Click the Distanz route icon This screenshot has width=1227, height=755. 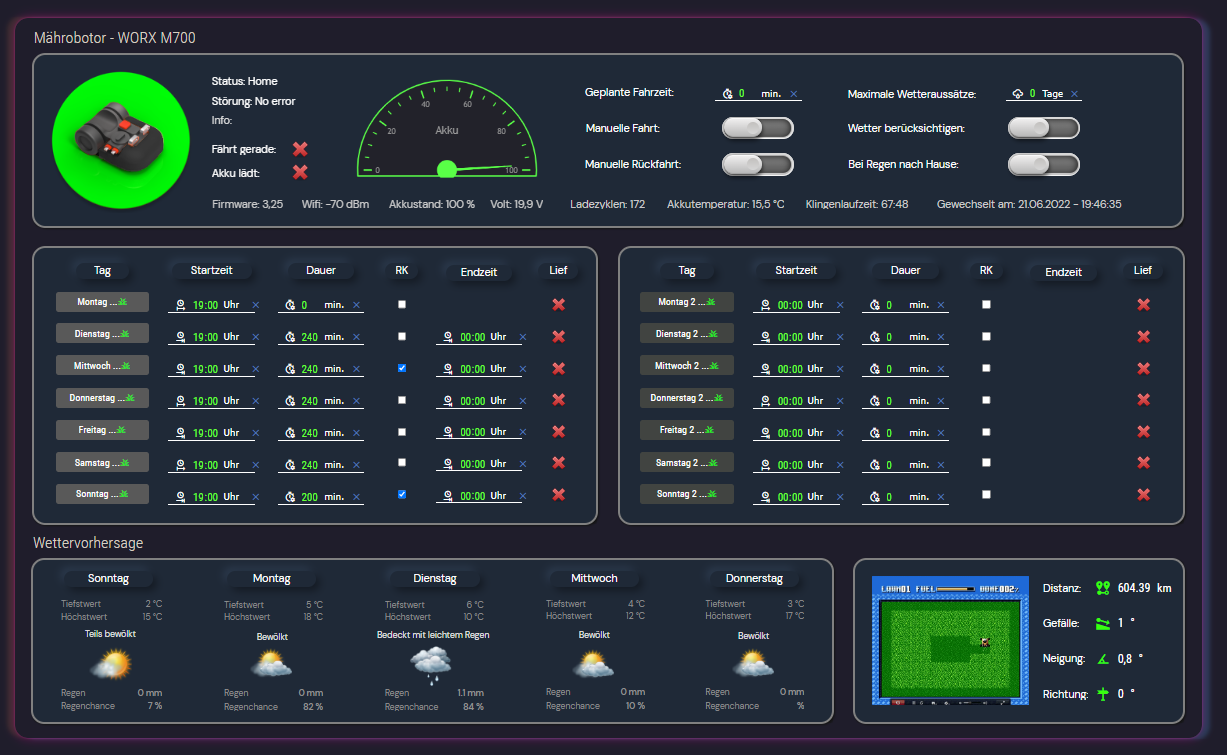coord(1103,588)
